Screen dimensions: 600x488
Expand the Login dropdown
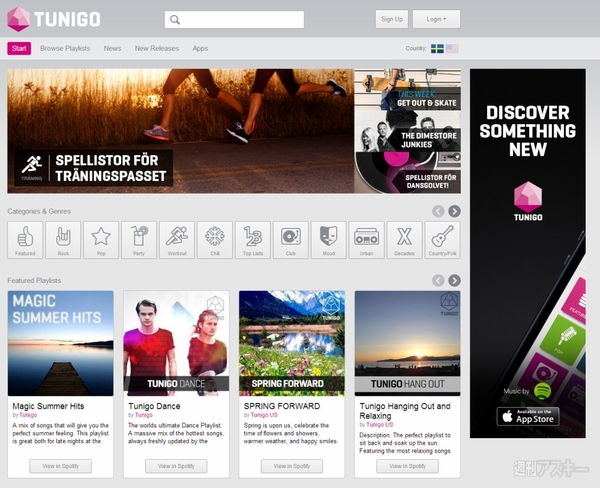pos(436,19)
